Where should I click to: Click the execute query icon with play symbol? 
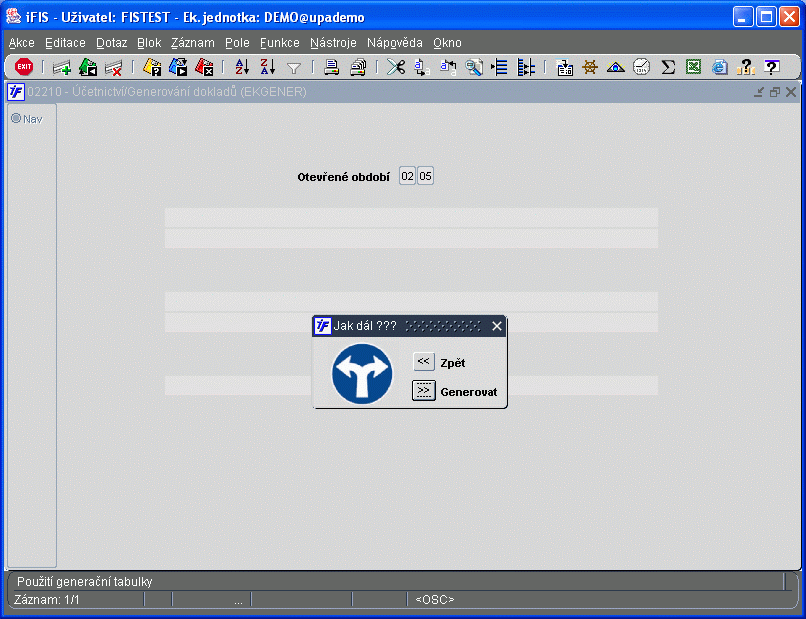coord(178,67)
